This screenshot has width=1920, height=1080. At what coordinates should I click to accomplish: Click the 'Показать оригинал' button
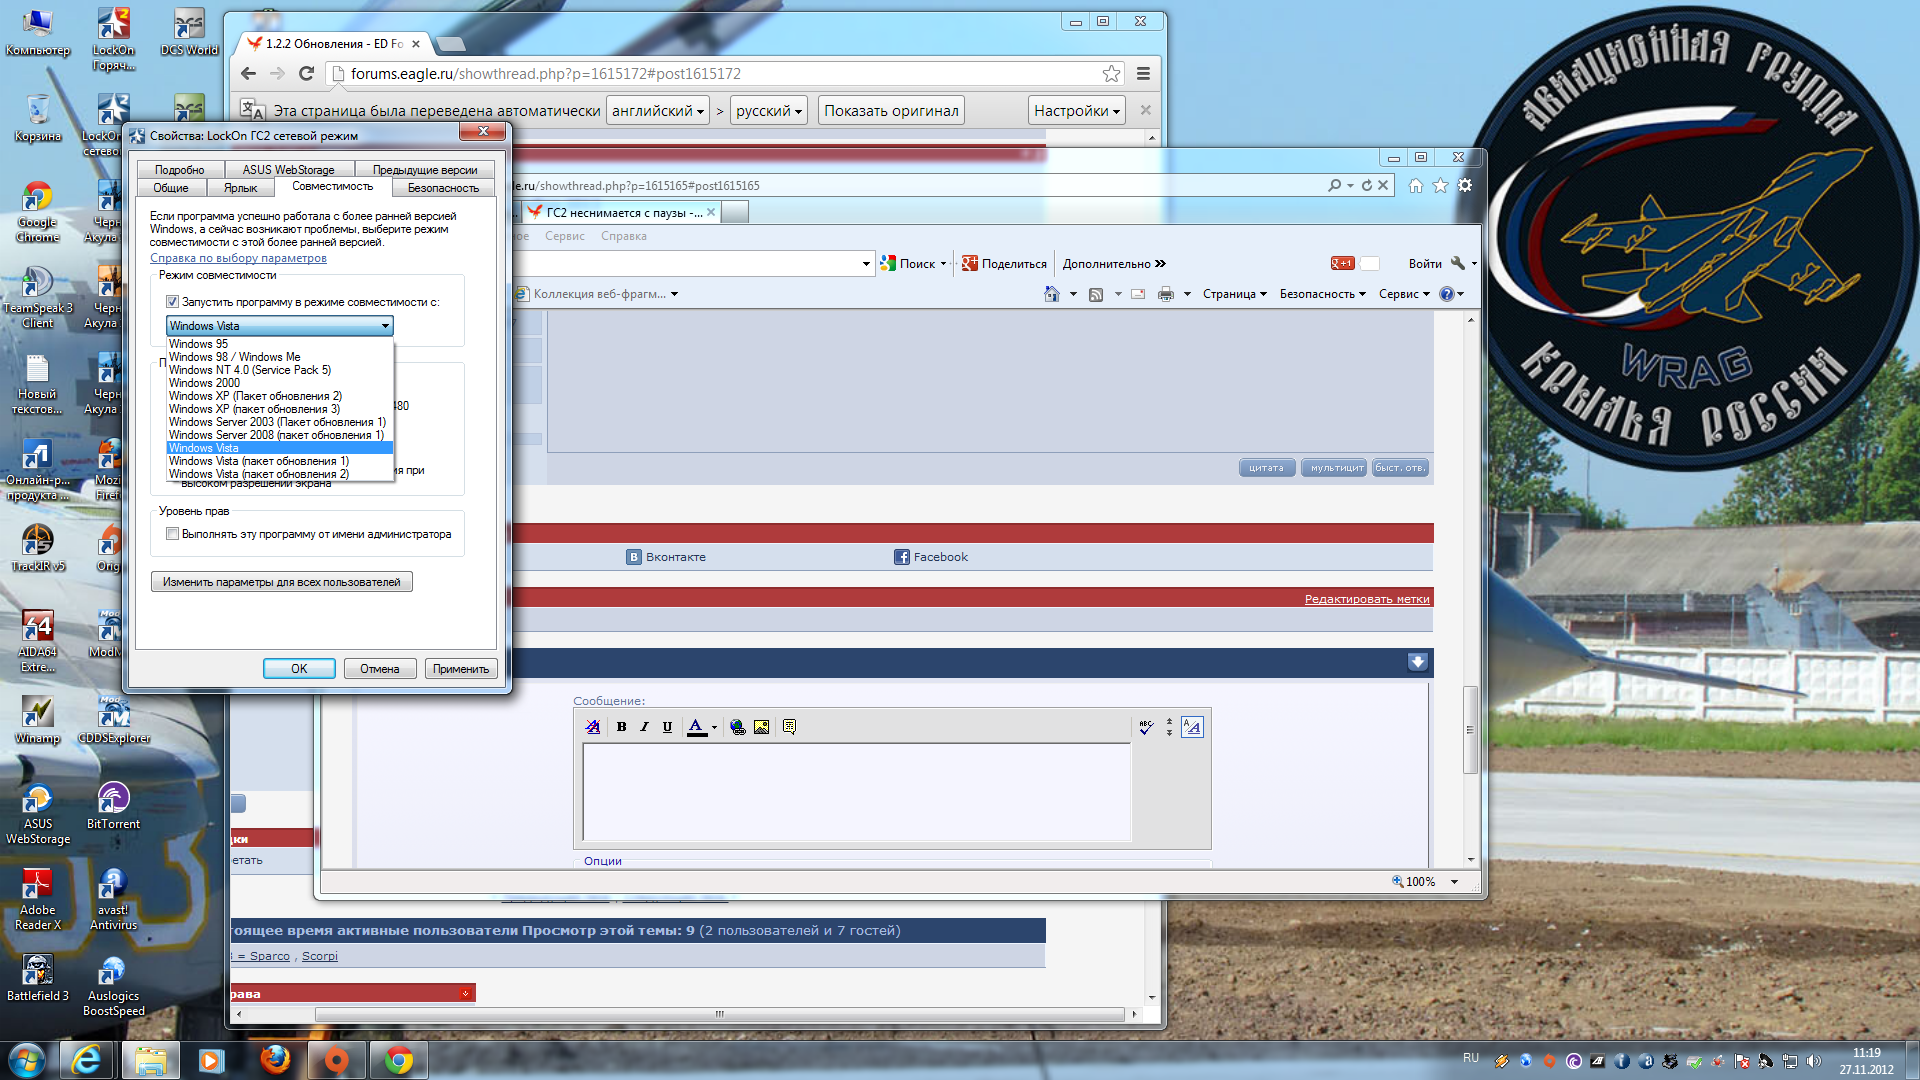click(x=891, y=111)
